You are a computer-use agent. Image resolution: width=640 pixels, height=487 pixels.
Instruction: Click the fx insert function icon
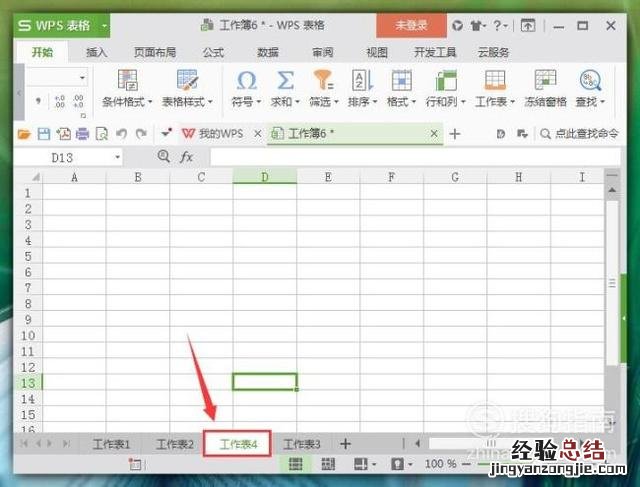(186, 157)
